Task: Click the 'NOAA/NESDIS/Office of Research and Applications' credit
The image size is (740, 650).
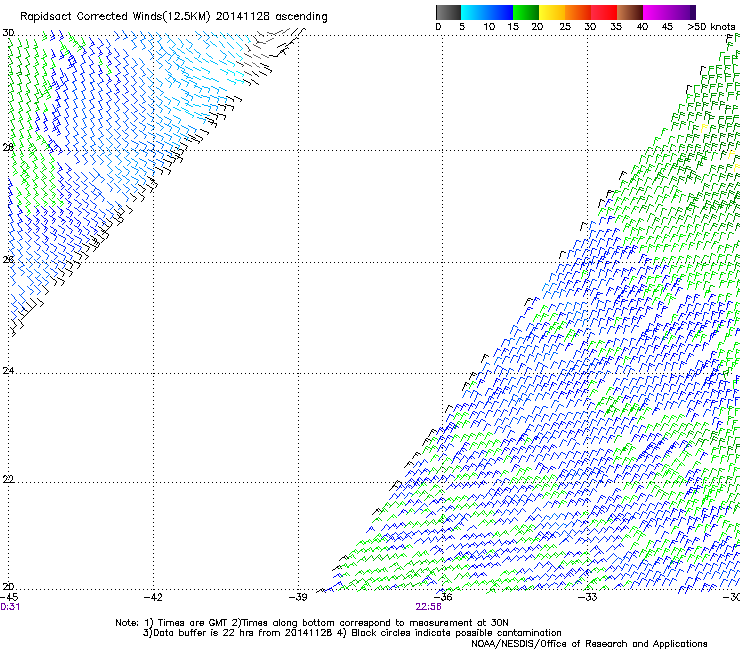Action: point(589,644)
